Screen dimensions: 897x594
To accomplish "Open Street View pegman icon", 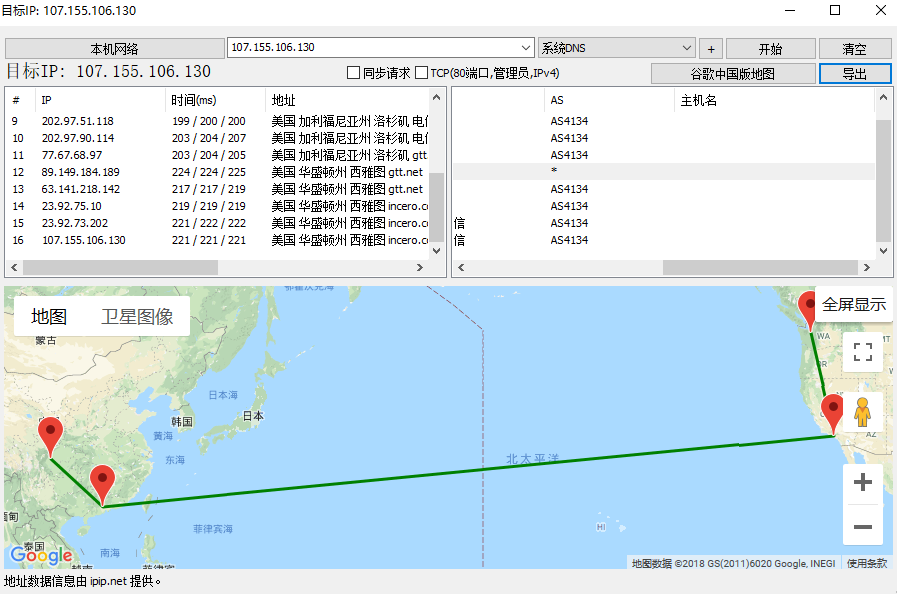I will click(863, 412).
